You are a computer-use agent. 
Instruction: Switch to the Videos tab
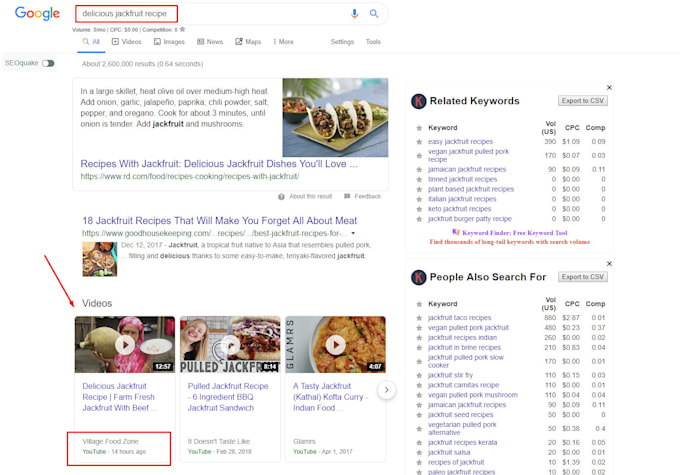pyautogui.click(x=127, y=42)
